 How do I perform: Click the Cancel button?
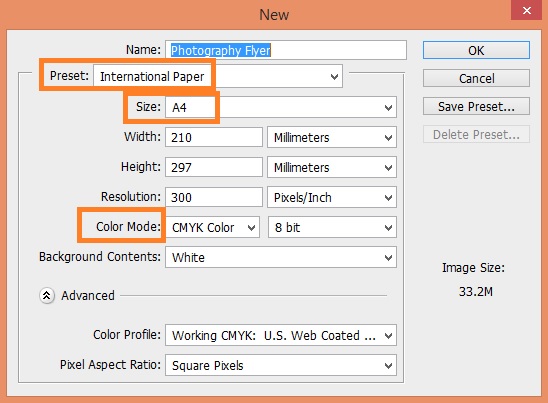pos(476,78)
